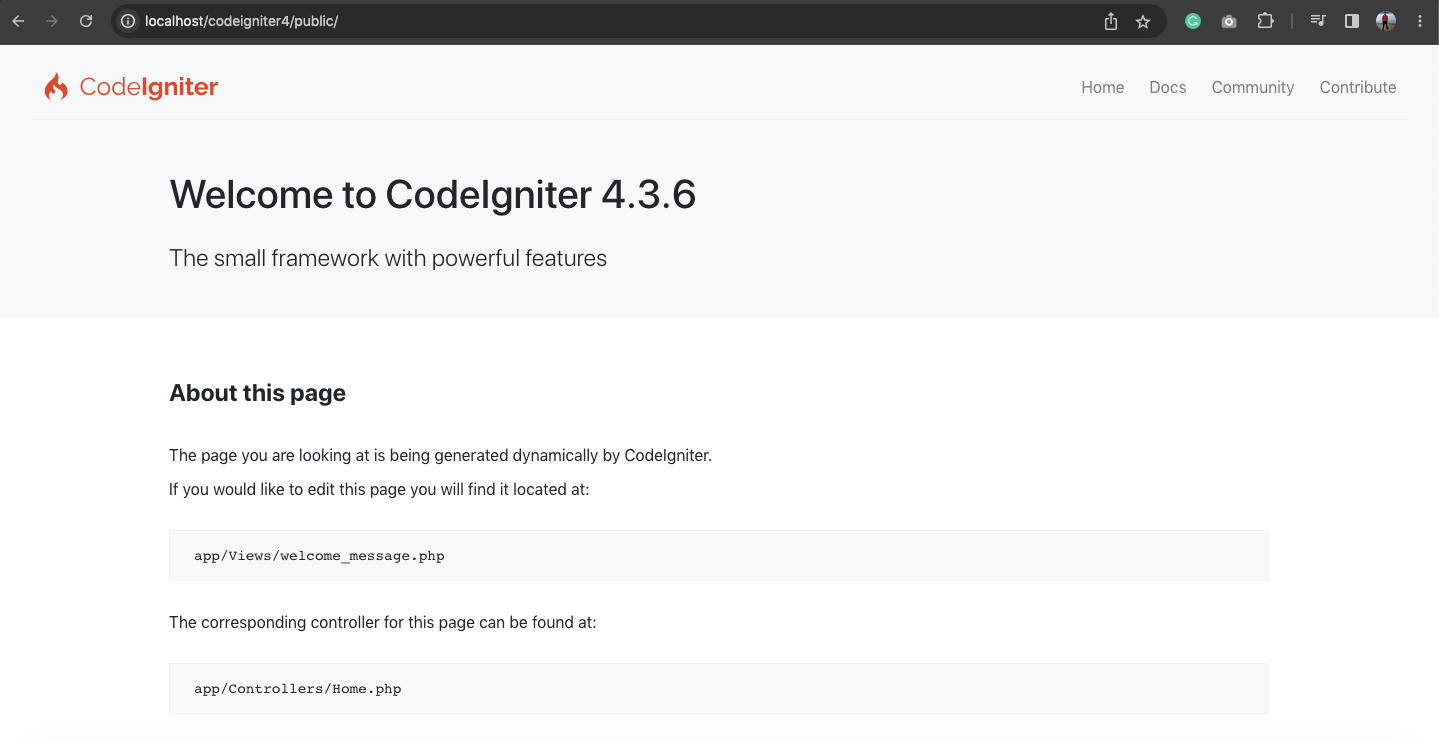Image resolution: width=1439 pixels, height=741 pixels.
Task: Click the browser forward arrow
Action: 52,21
